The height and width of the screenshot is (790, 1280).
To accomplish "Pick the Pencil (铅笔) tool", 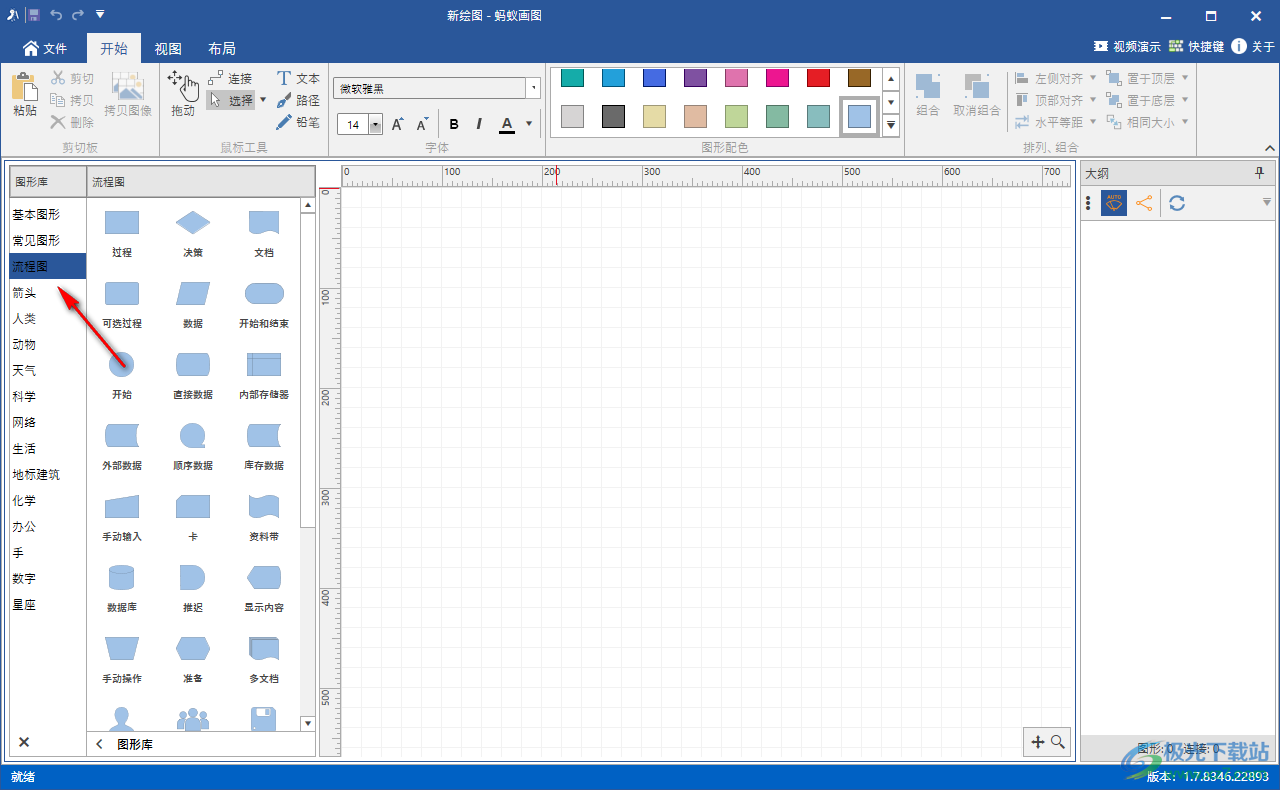I will pos(298,122).
